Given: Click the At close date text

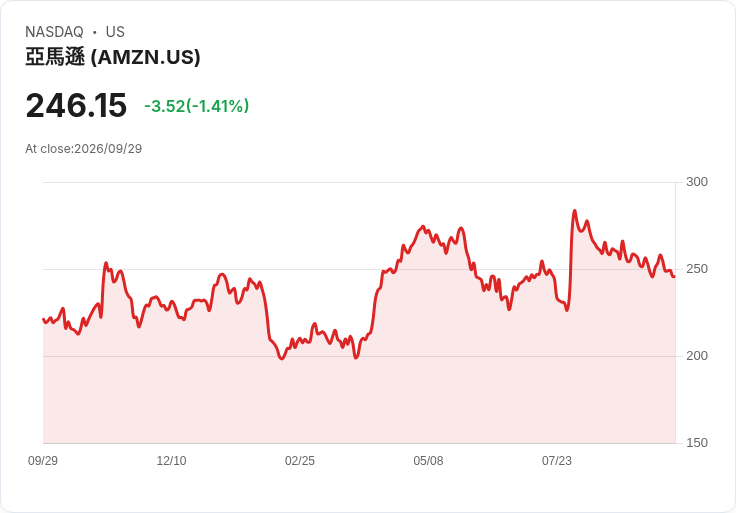Looking at the screenshot, I should pyautogui.click(x=84, y=149).
